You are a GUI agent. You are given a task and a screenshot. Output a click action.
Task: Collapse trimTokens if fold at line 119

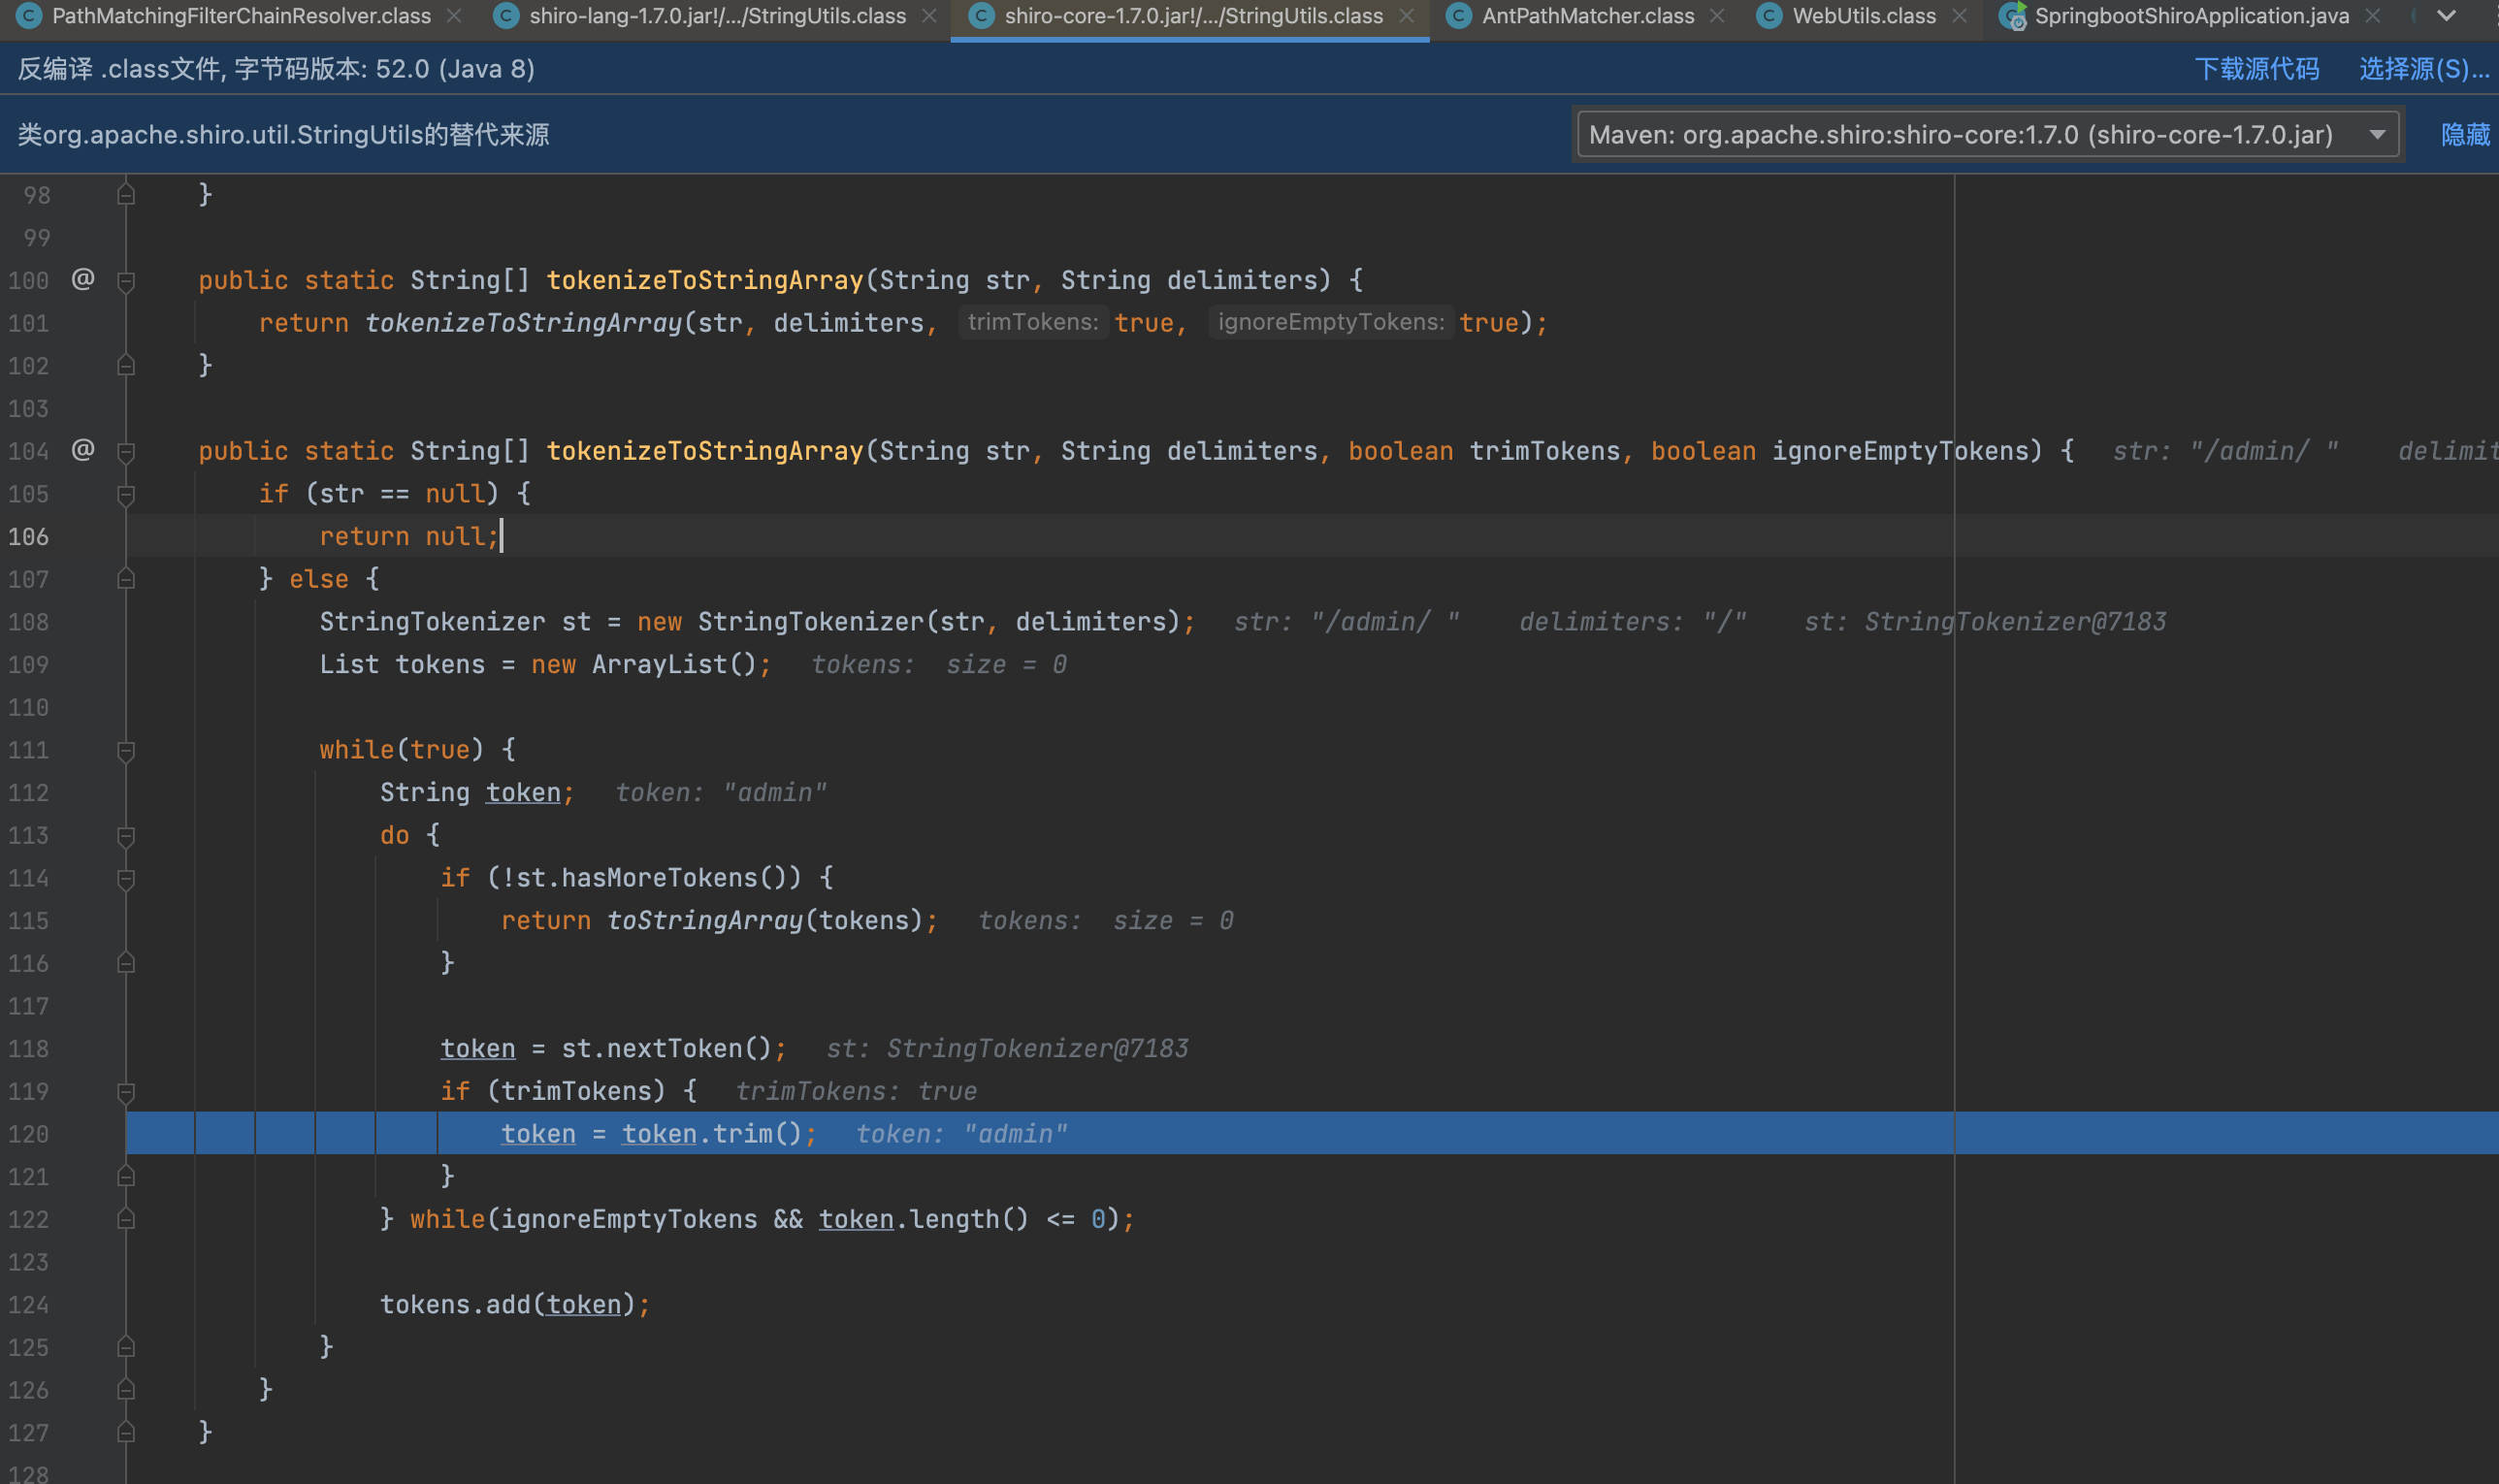(126, 1092)
